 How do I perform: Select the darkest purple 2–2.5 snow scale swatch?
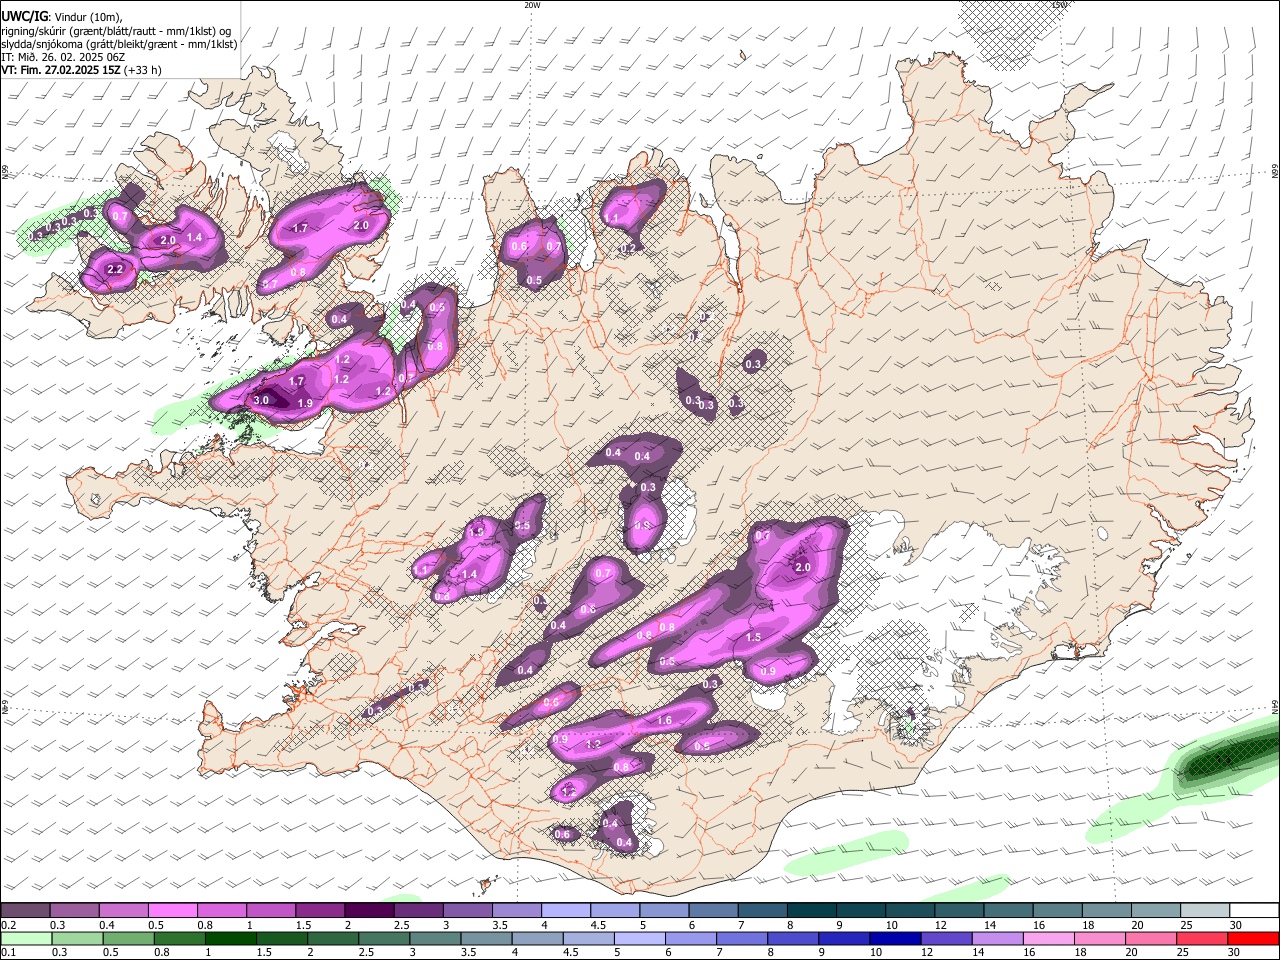[368, 911]
